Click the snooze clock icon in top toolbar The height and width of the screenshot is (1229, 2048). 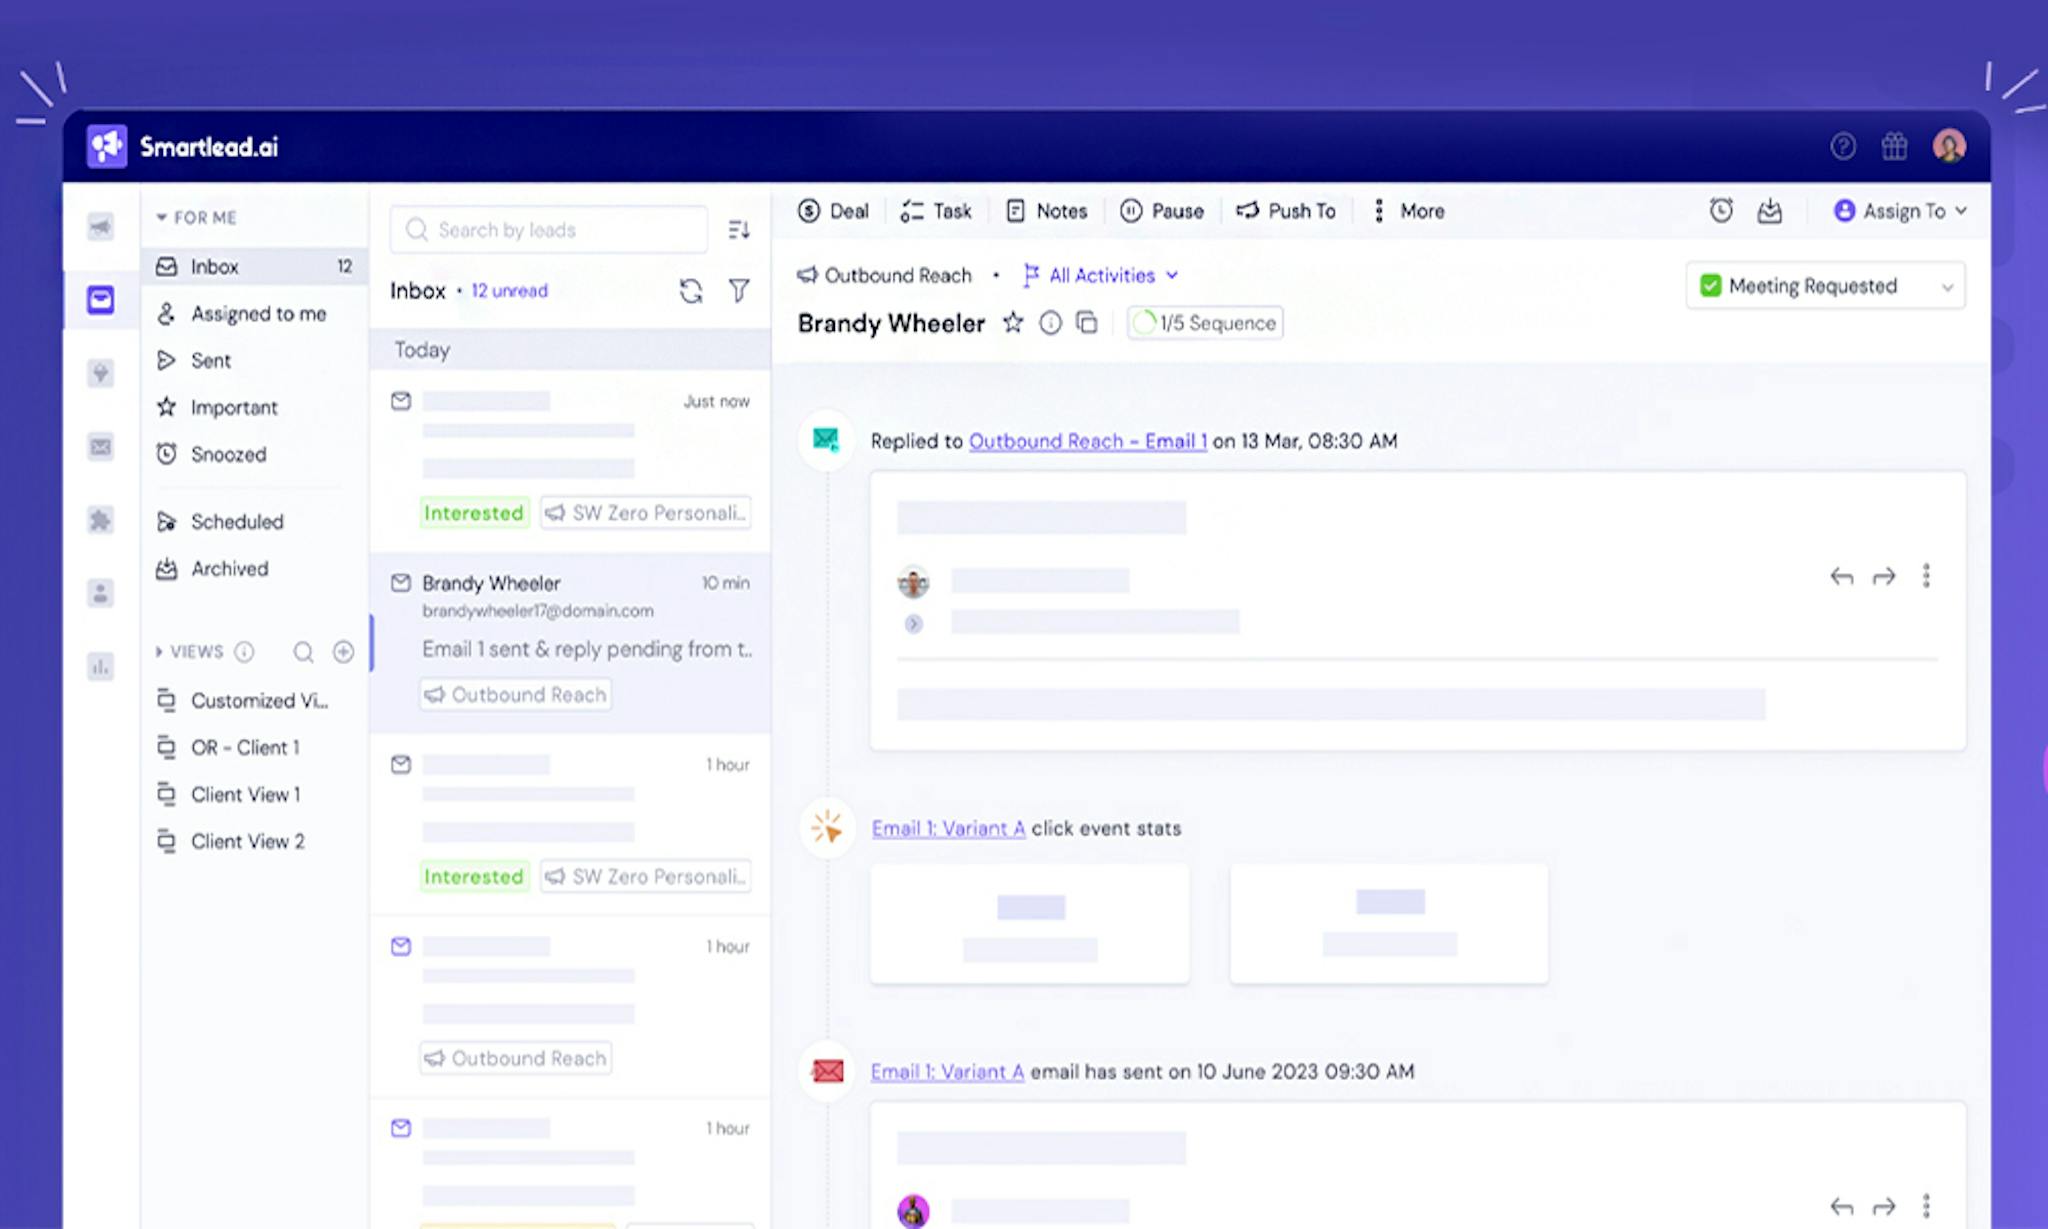tap(1721, 211)
